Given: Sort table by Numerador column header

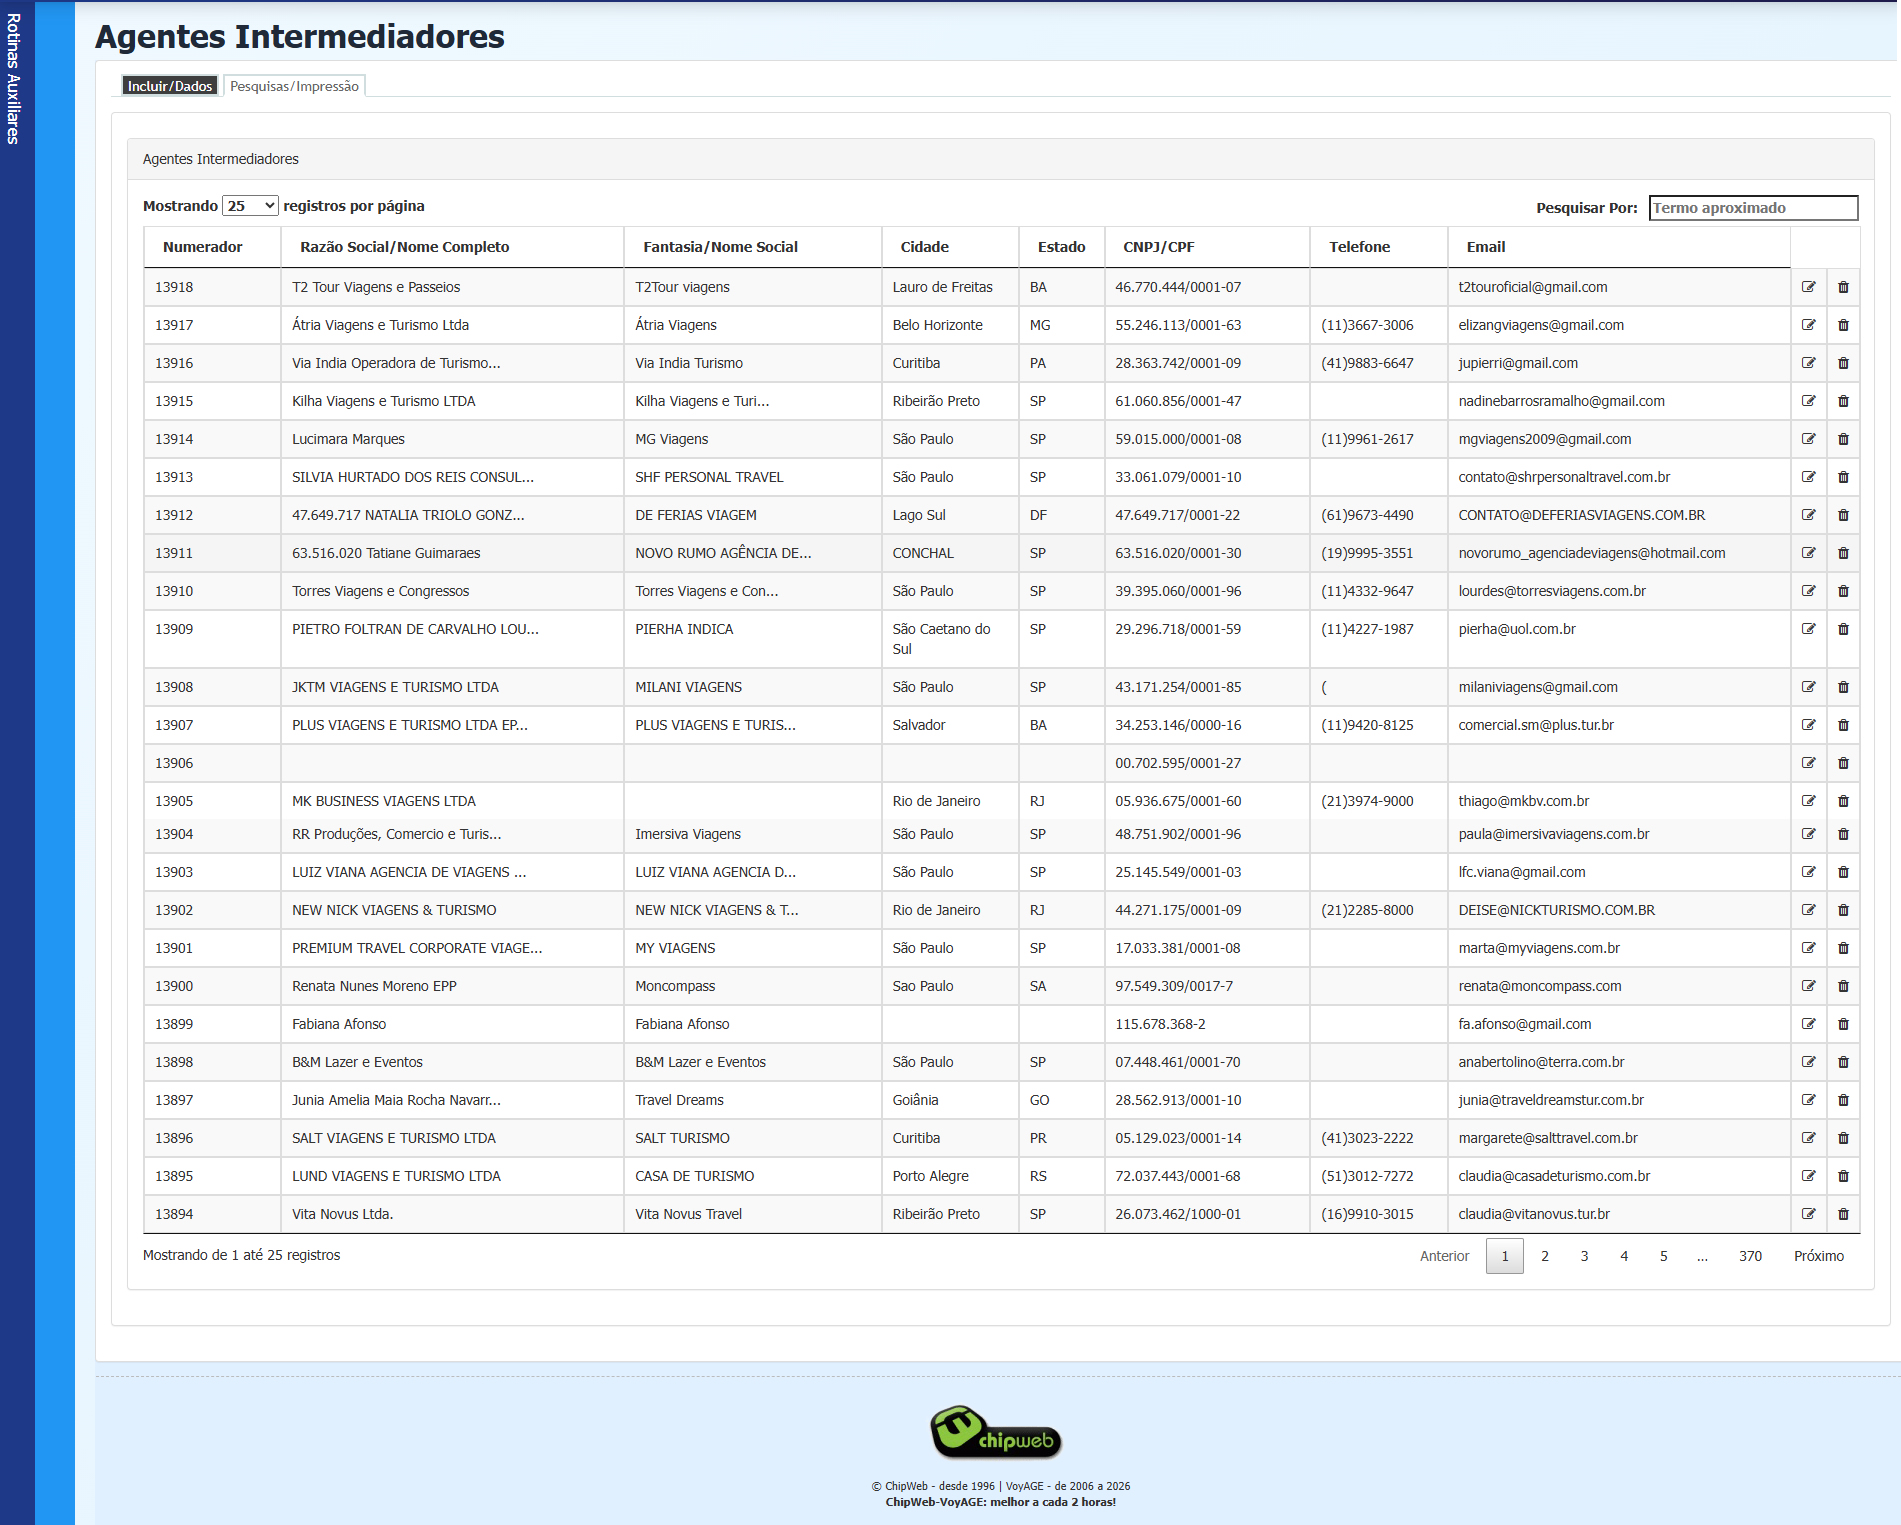Looking at the screenshot, I should (x=203, y=247).
